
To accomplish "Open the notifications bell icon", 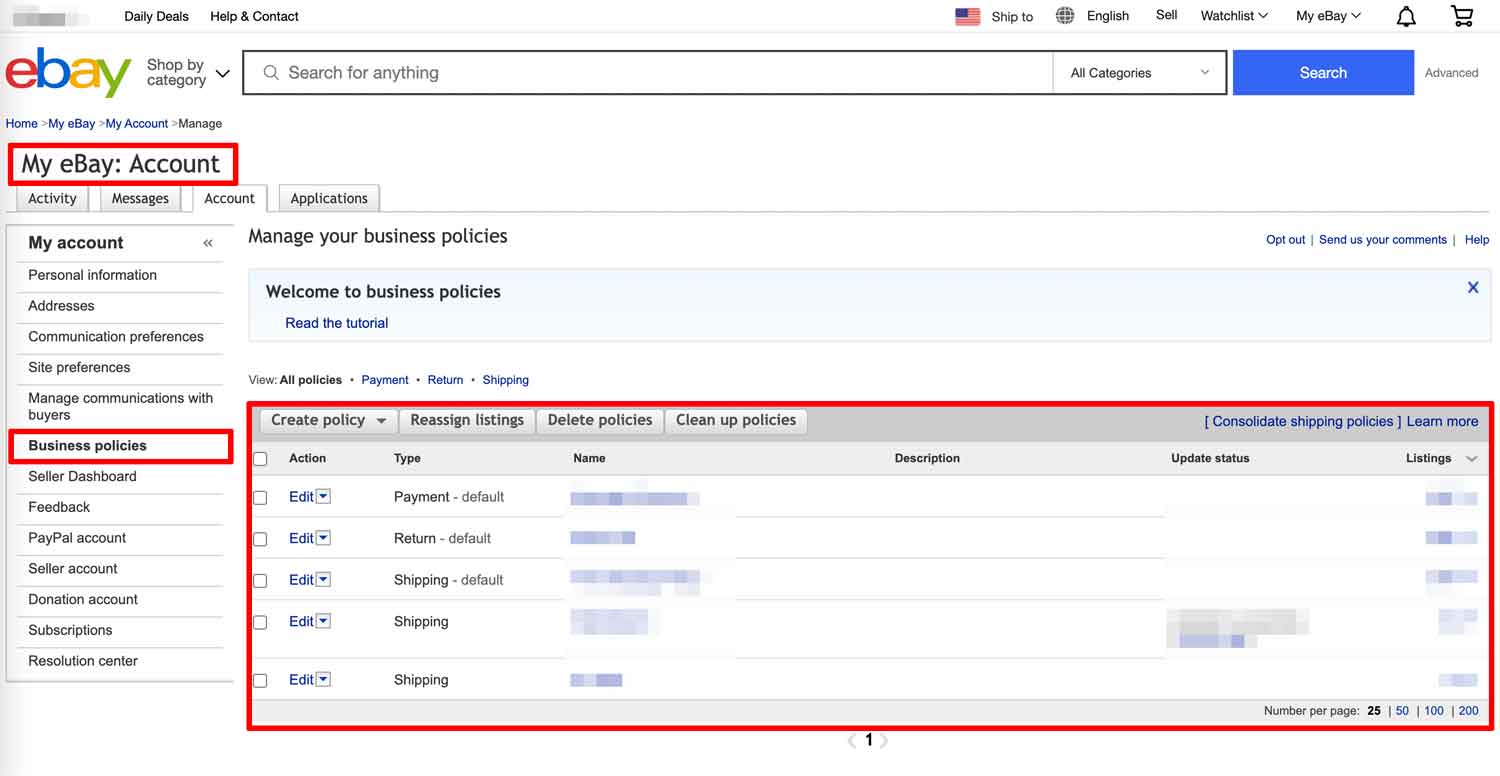I will click(1406, 16).
